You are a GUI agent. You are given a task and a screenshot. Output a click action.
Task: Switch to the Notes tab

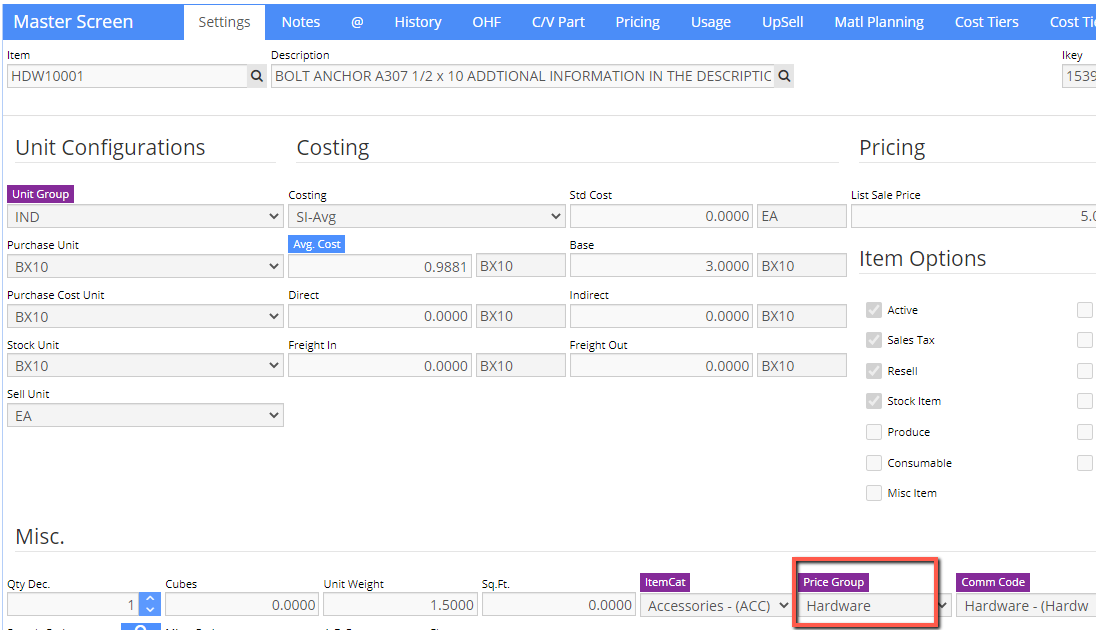[301, 22]
